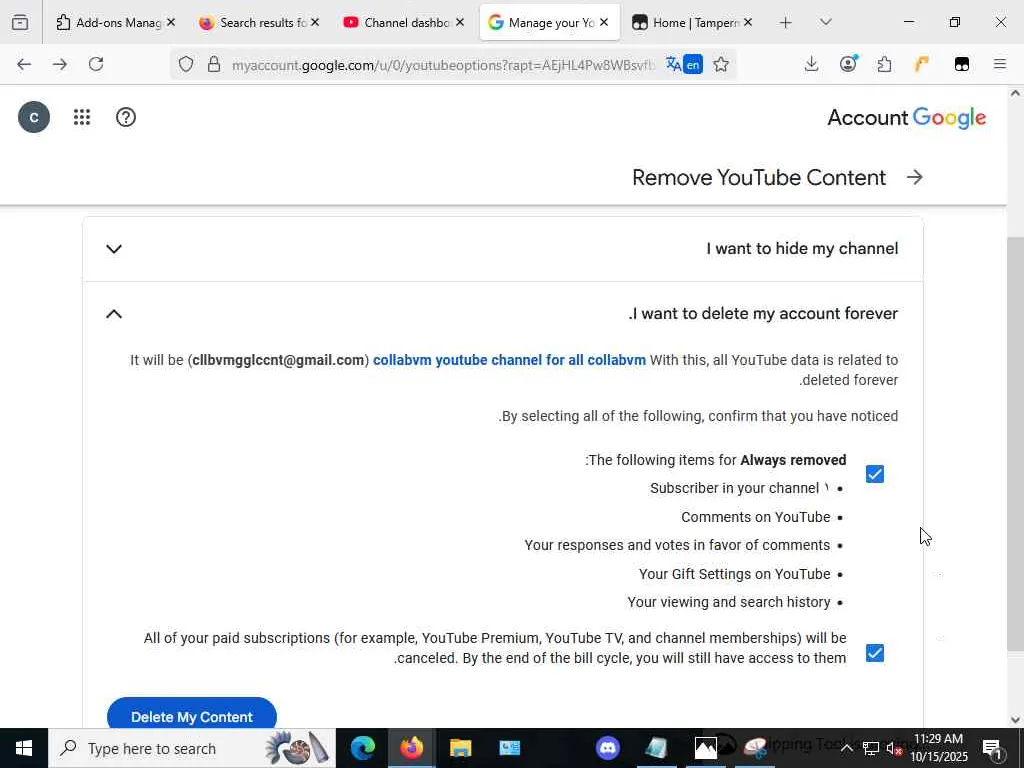Viewport: 1024px width, 768px height.
Task: Open the Photos app taskbar icon
Action: tap(705, 748)
